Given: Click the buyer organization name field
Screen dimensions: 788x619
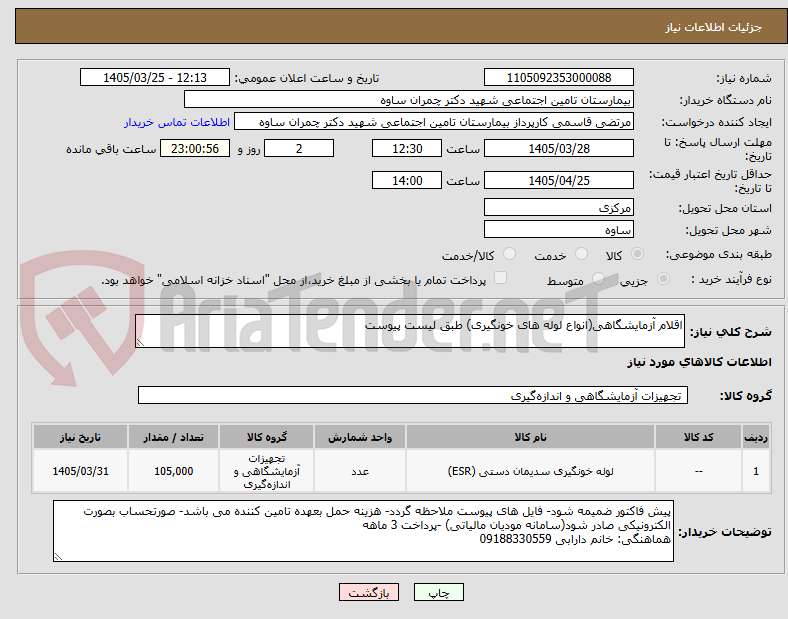Looking at the screenshot, I should [x=409, y=100].
